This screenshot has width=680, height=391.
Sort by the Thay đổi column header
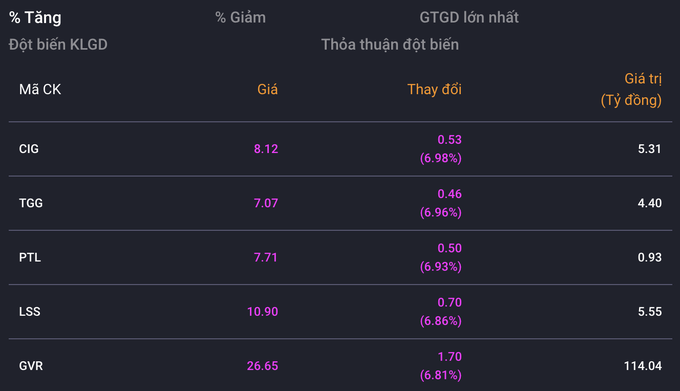435,89
